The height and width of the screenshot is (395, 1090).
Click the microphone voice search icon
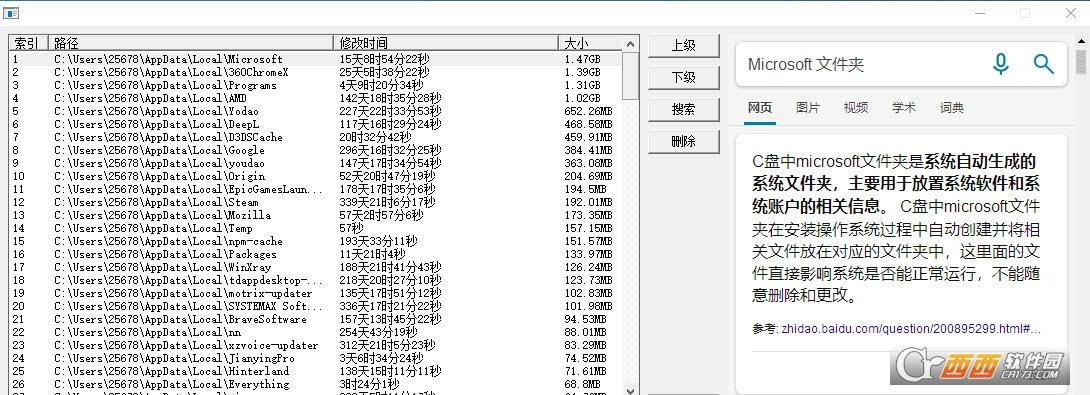[x=1000, y=64]
